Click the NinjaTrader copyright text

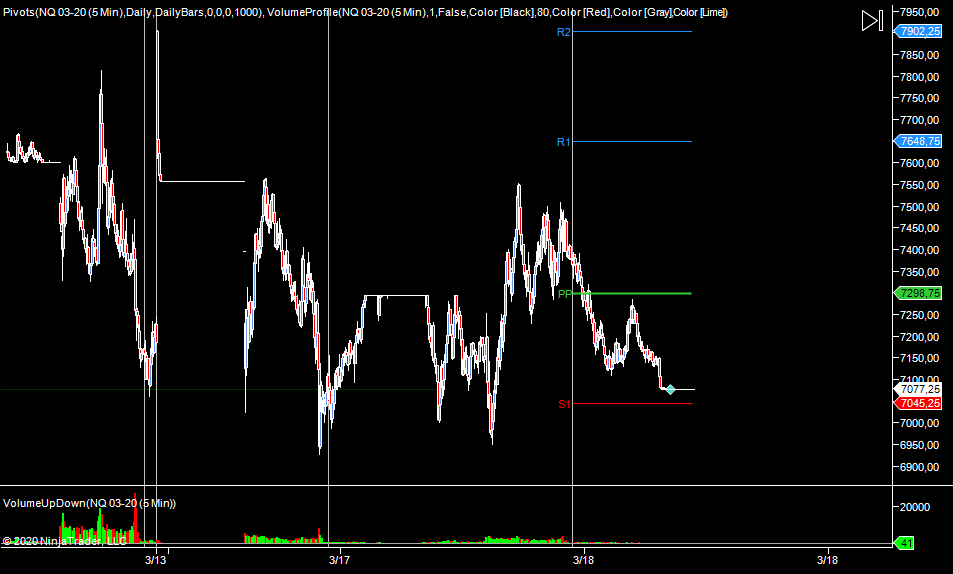64,541
